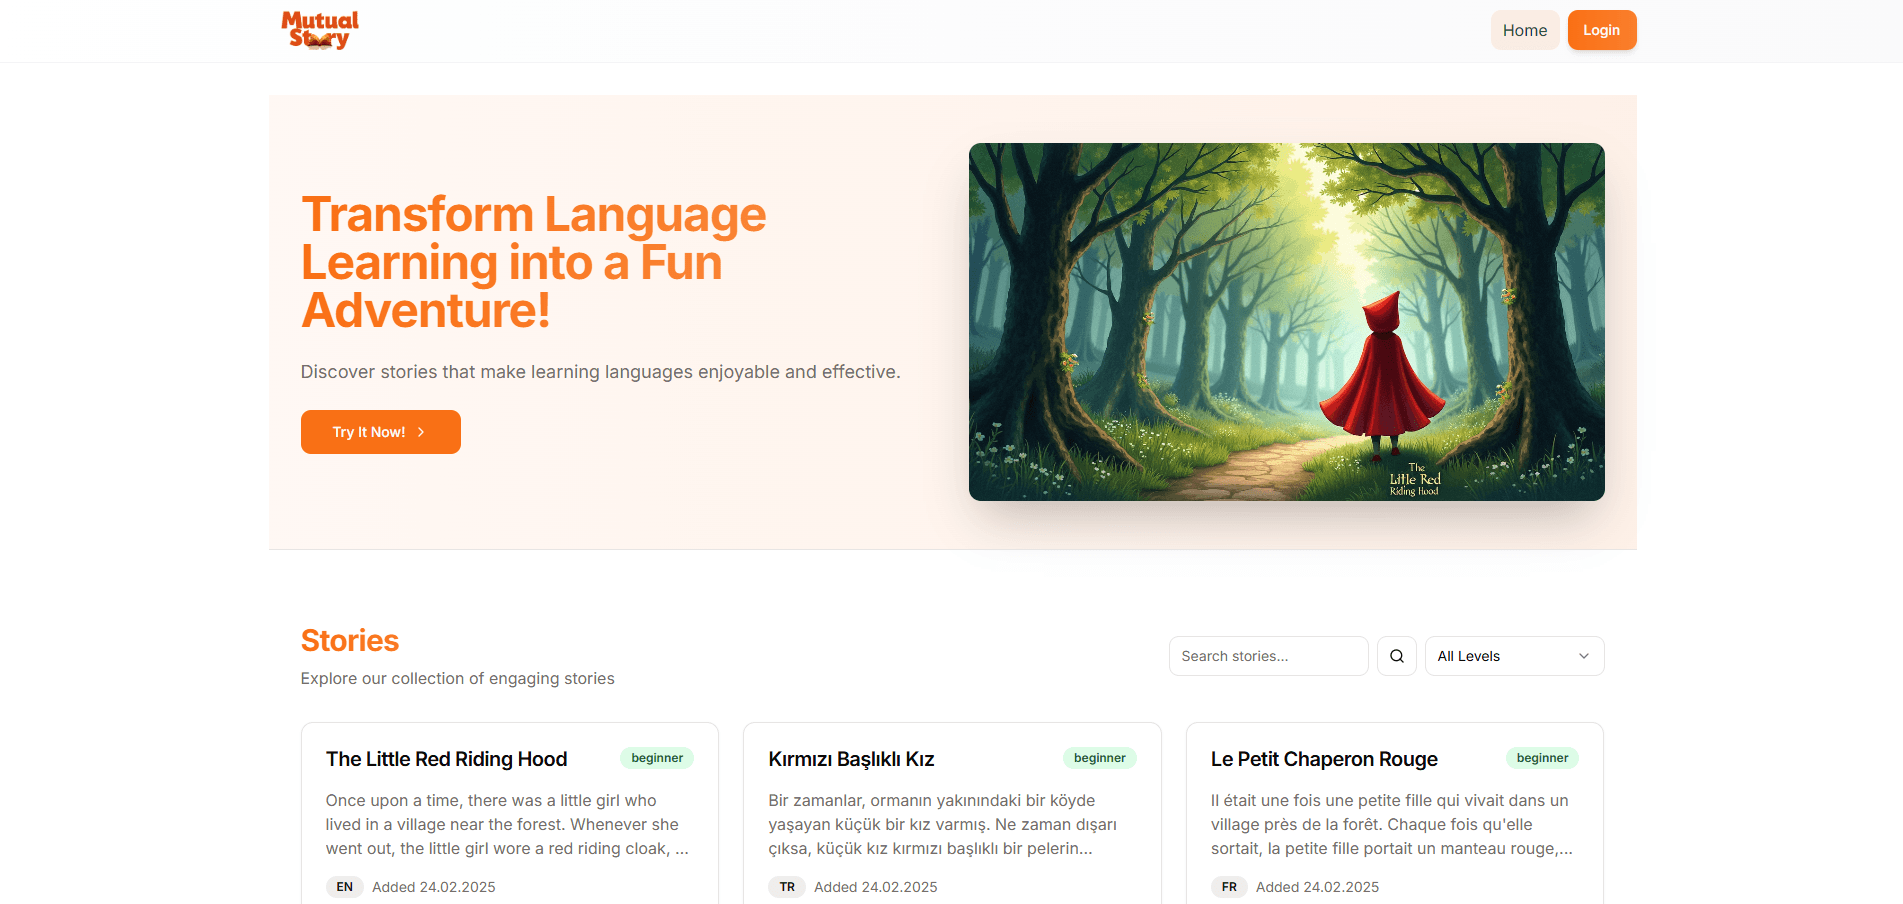
Task: Click the arrow on Try It Now
Action: [421, 432]
